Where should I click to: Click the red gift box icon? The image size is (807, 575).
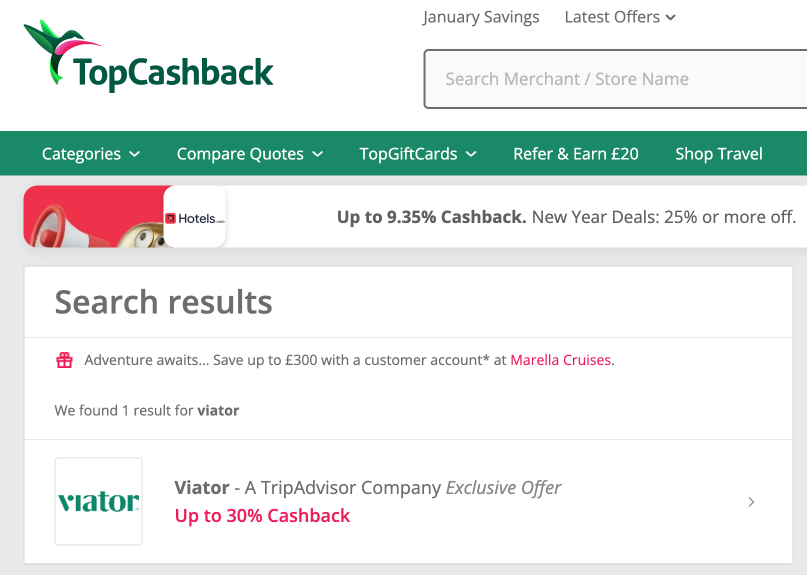(x=64, y=360)
